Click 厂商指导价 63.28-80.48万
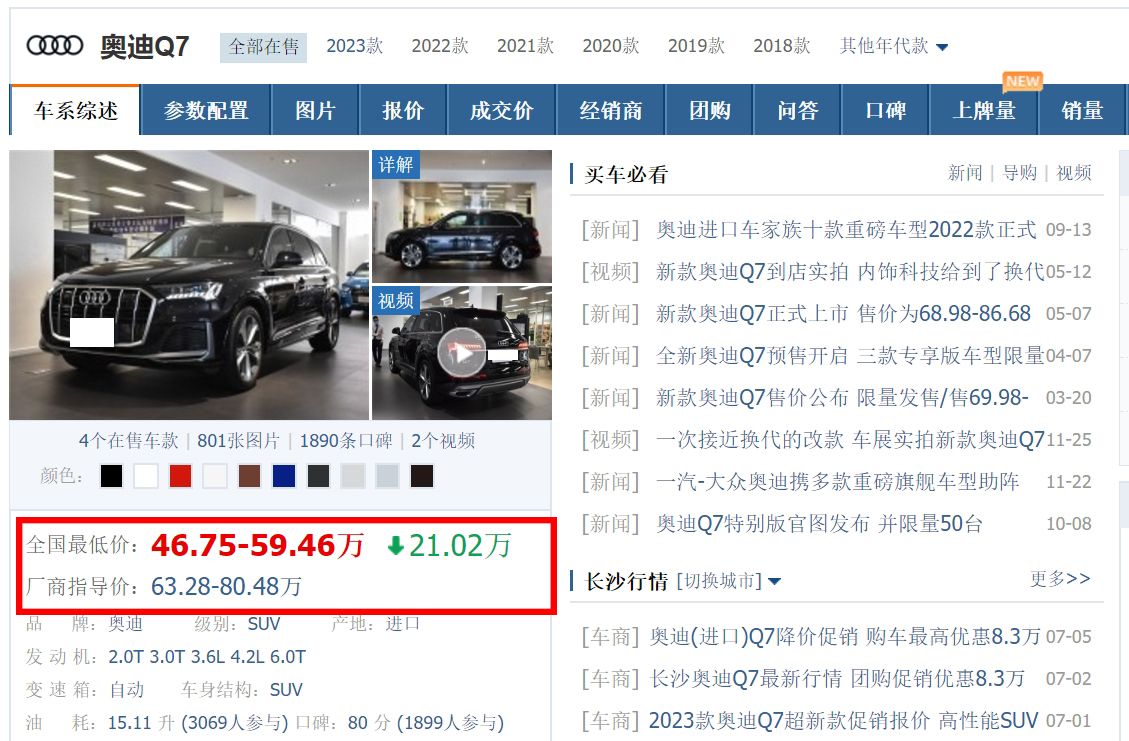This screenshot has width=1129, height=741. tap(226, 586)
